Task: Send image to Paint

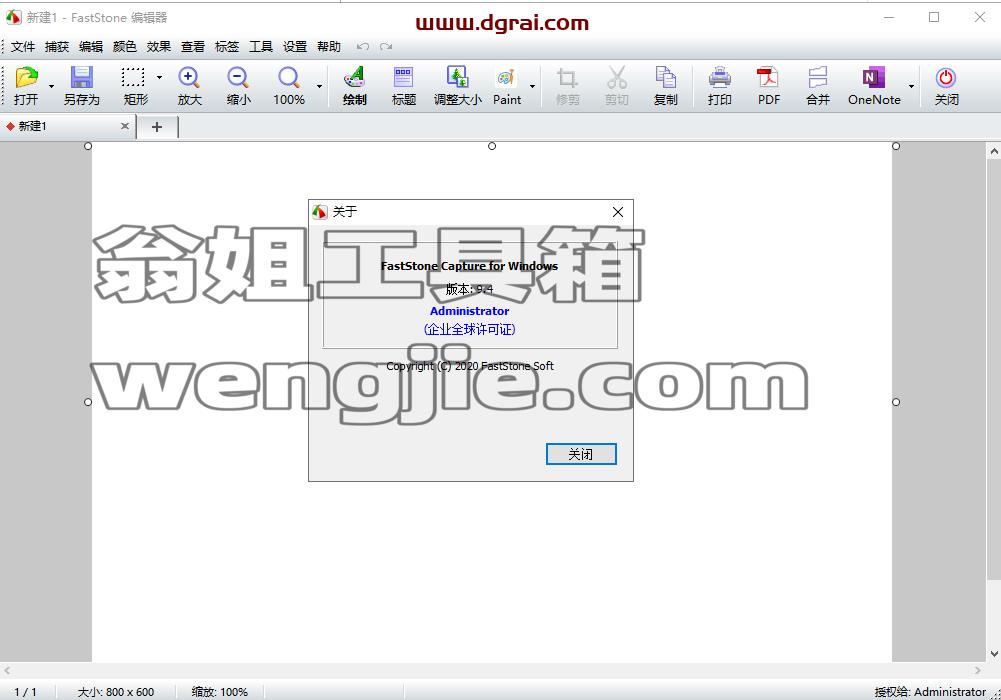Action: (507, 85)
